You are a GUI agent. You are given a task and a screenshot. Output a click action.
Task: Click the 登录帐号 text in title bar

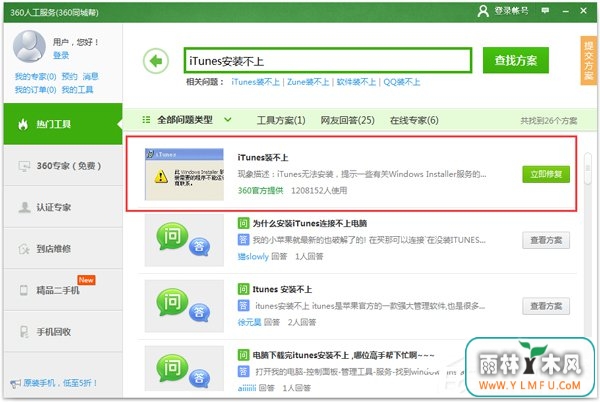pos(512,11)
